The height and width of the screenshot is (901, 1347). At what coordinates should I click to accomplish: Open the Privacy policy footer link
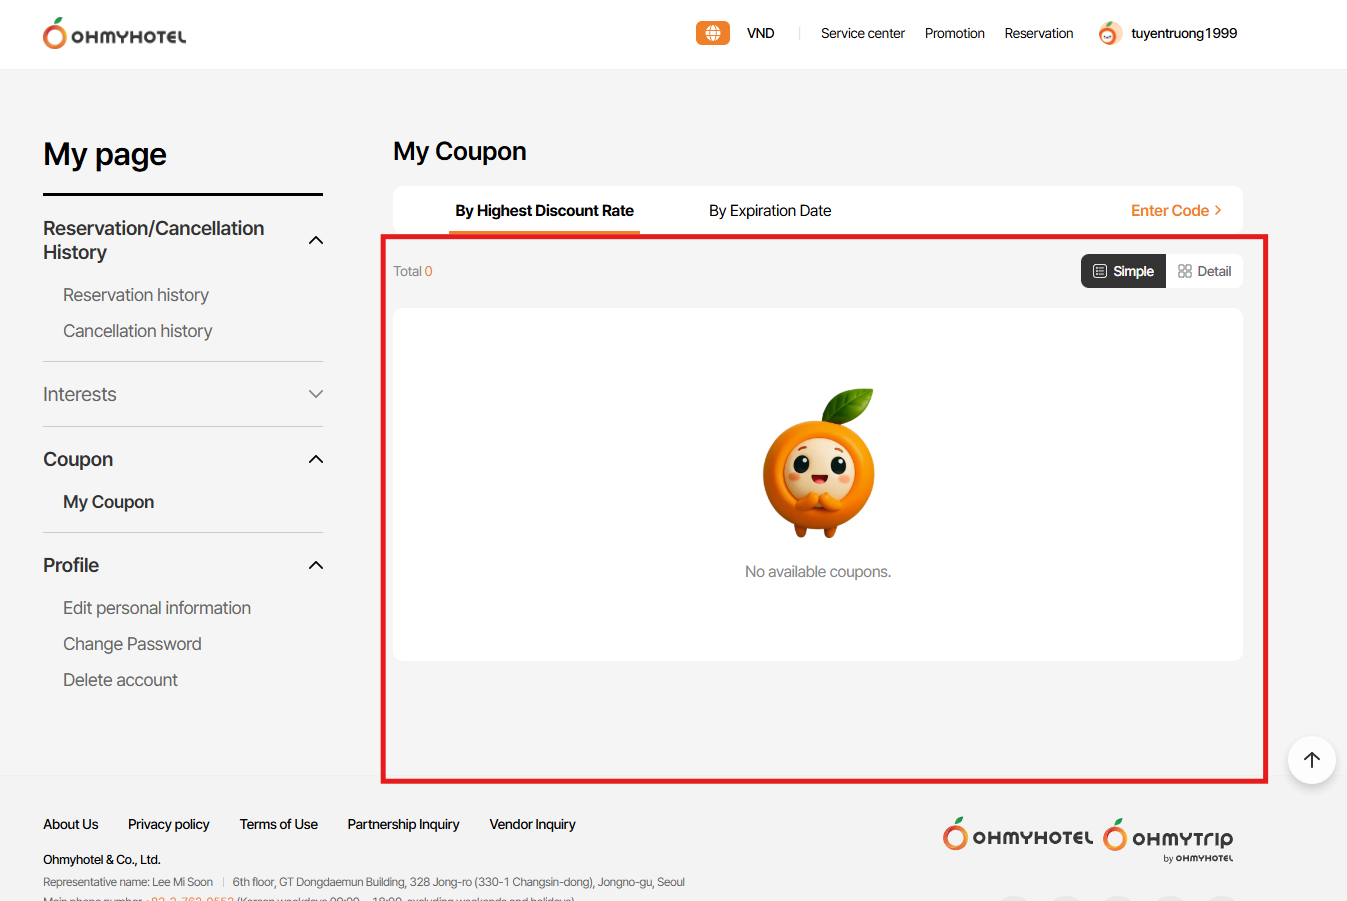coord(169,824)
